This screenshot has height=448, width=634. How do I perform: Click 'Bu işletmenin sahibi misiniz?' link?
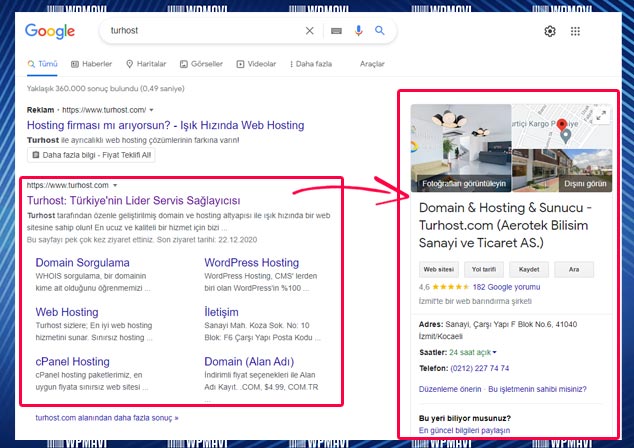click(x=537, y=389)
